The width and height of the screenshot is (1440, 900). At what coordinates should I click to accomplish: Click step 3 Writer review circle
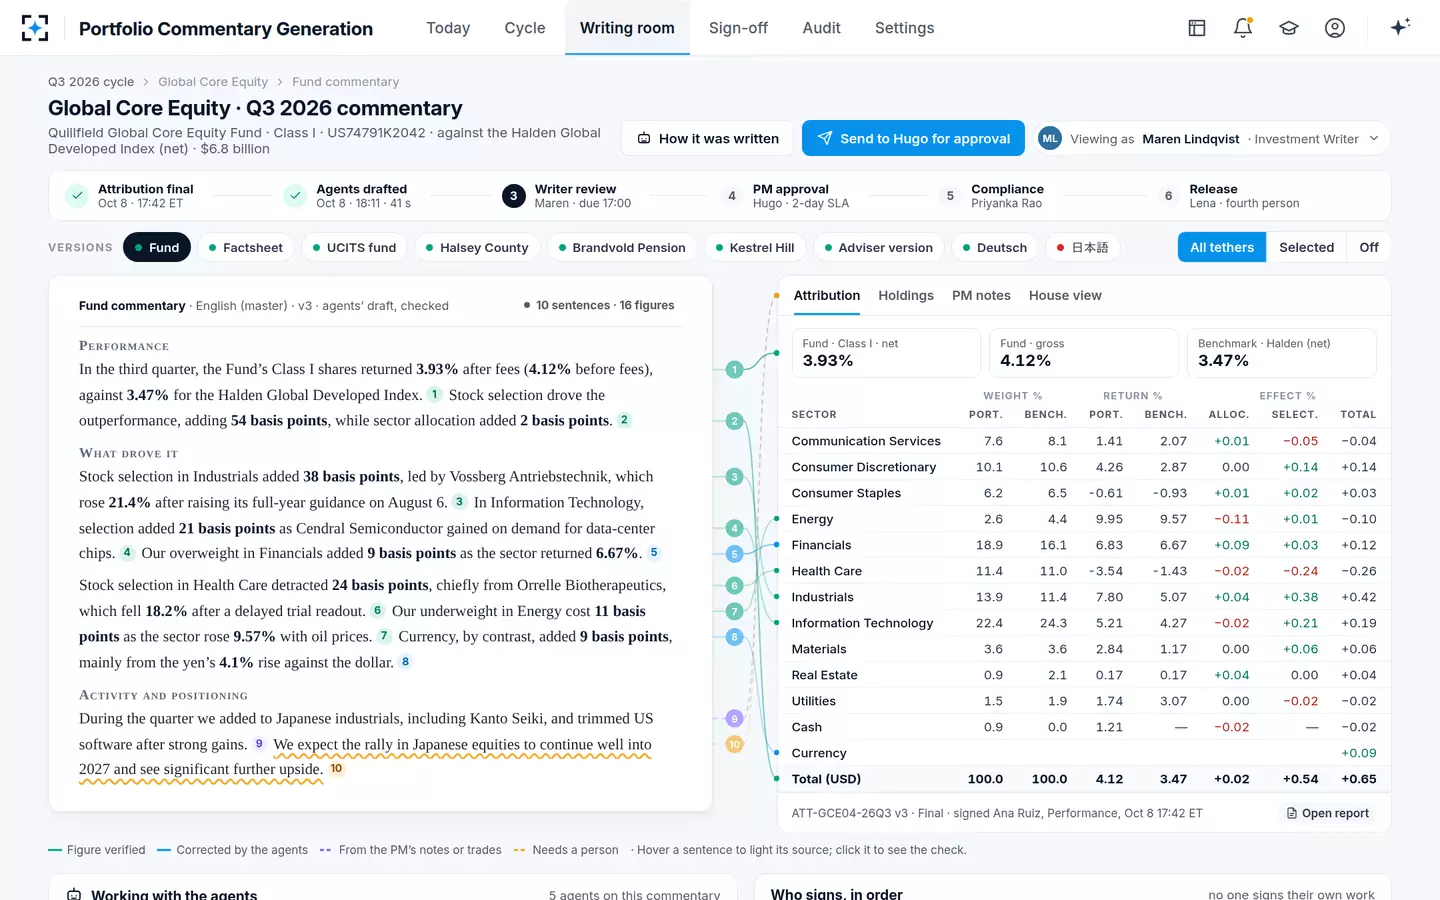[513, 196]
